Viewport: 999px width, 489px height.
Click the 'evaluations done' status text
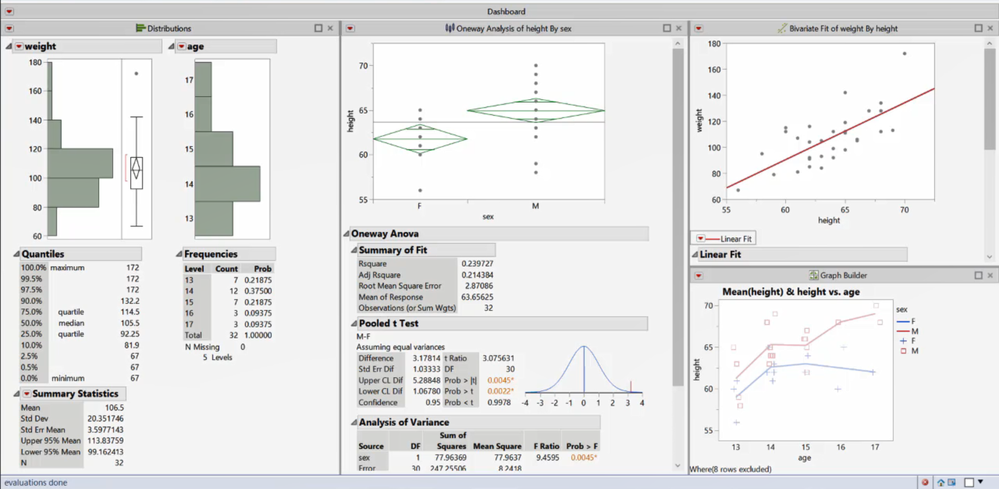coord(35,483)
